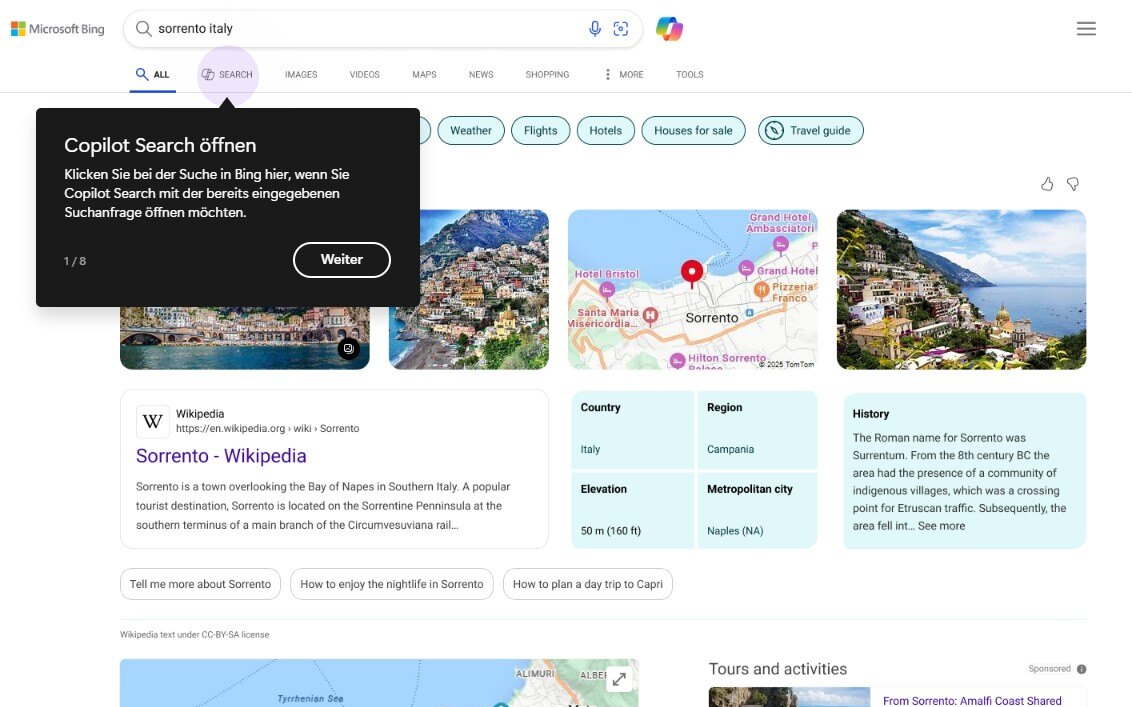This screenshot has width=1132, height=707.
Task: Open the NEWS tab
Action: [x=481, y=74]
